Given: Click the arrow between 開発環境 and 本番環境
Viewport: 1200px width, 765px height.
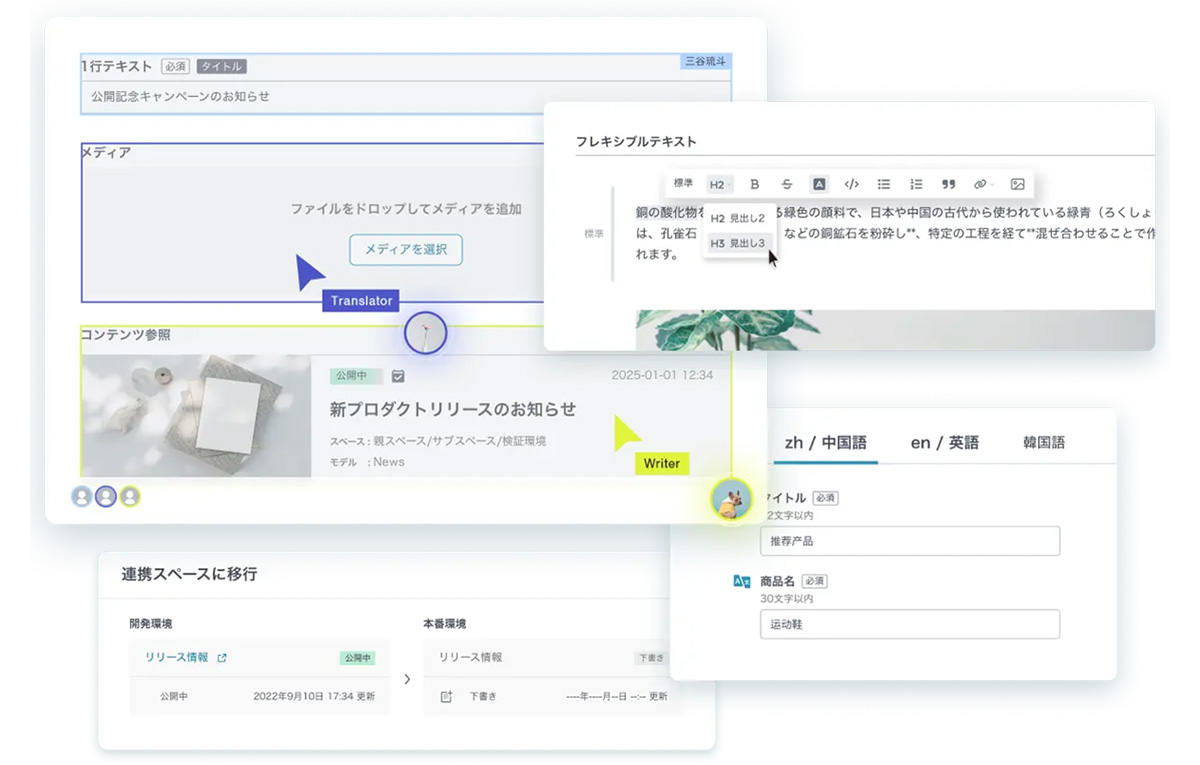Looking at the screenshot, I should click(x=407, y=679).
